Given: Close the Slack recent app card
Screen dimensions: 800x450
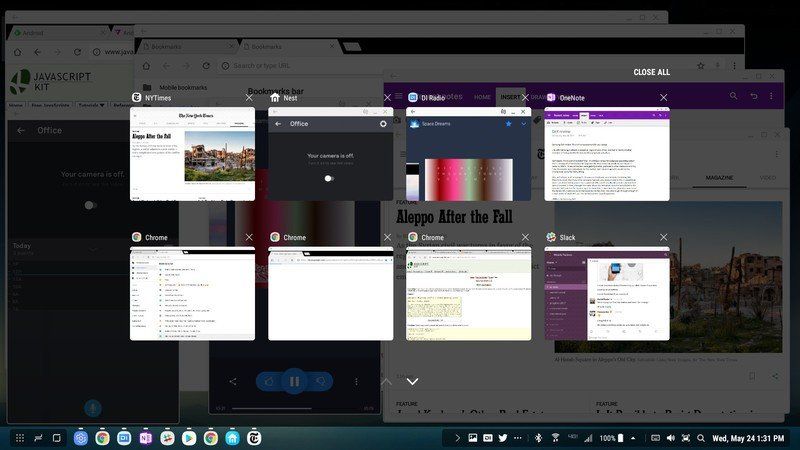Looking at the screenshot, I should (x=663, y=237).
